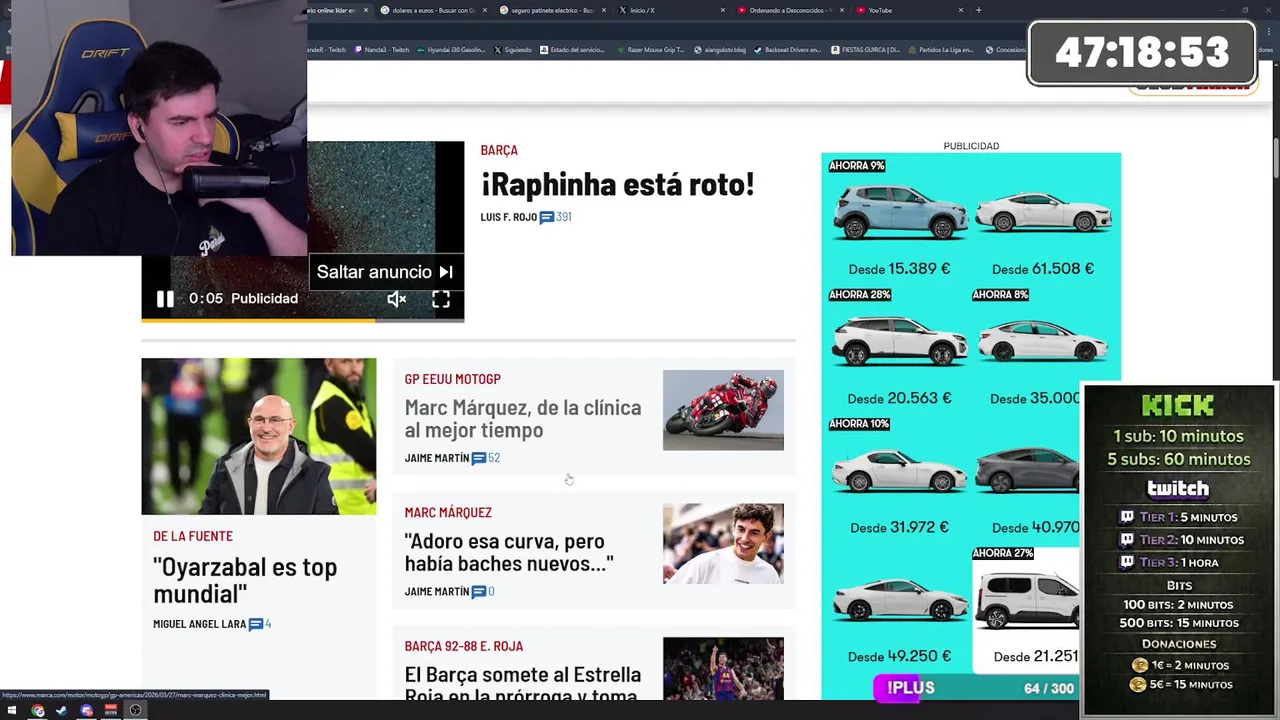Close the dolares a euros tab
The width and height of the screenshot is (1280, 720).
(x=485, y=10)
